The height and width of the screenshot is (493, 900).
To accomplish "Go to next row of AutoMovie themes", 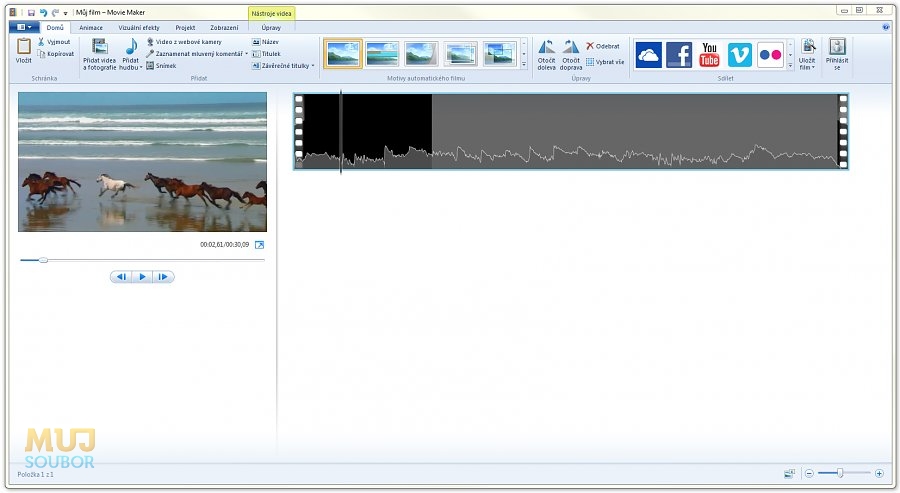I will point(523,55).
